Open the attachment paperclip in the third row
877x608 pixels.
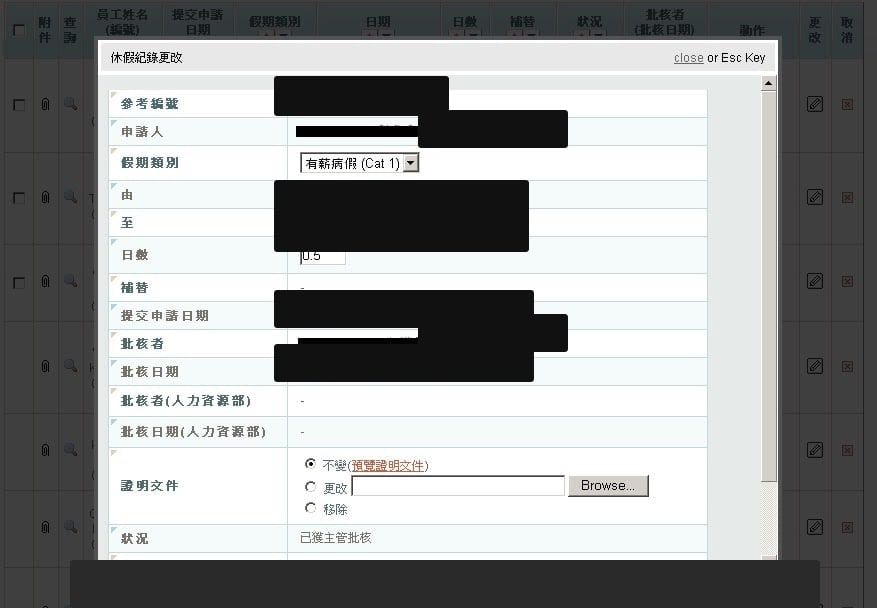(45, 281)
